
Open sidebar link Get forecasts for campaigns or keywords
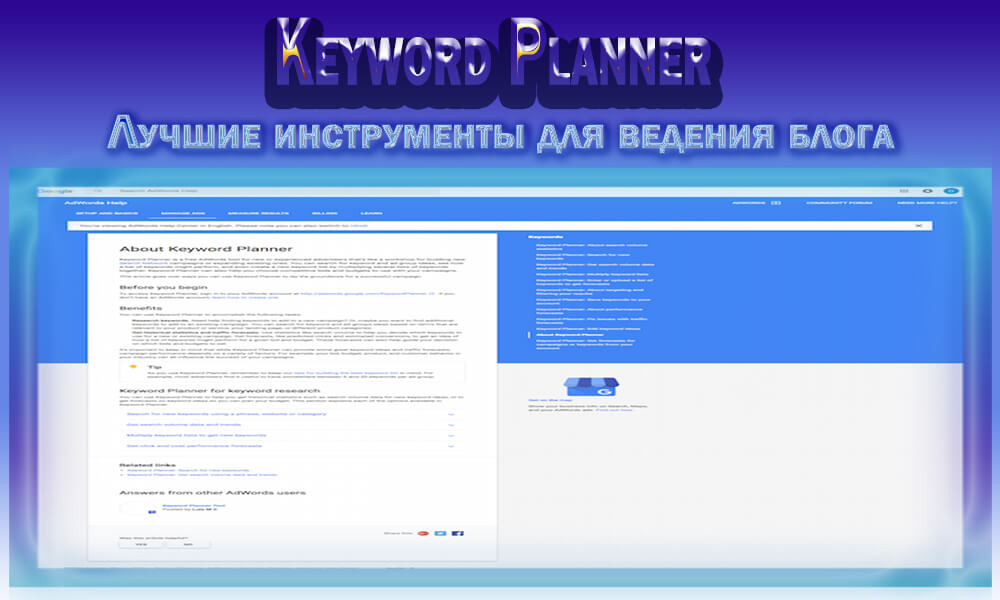pyautogui.click(x=585, y=344)
